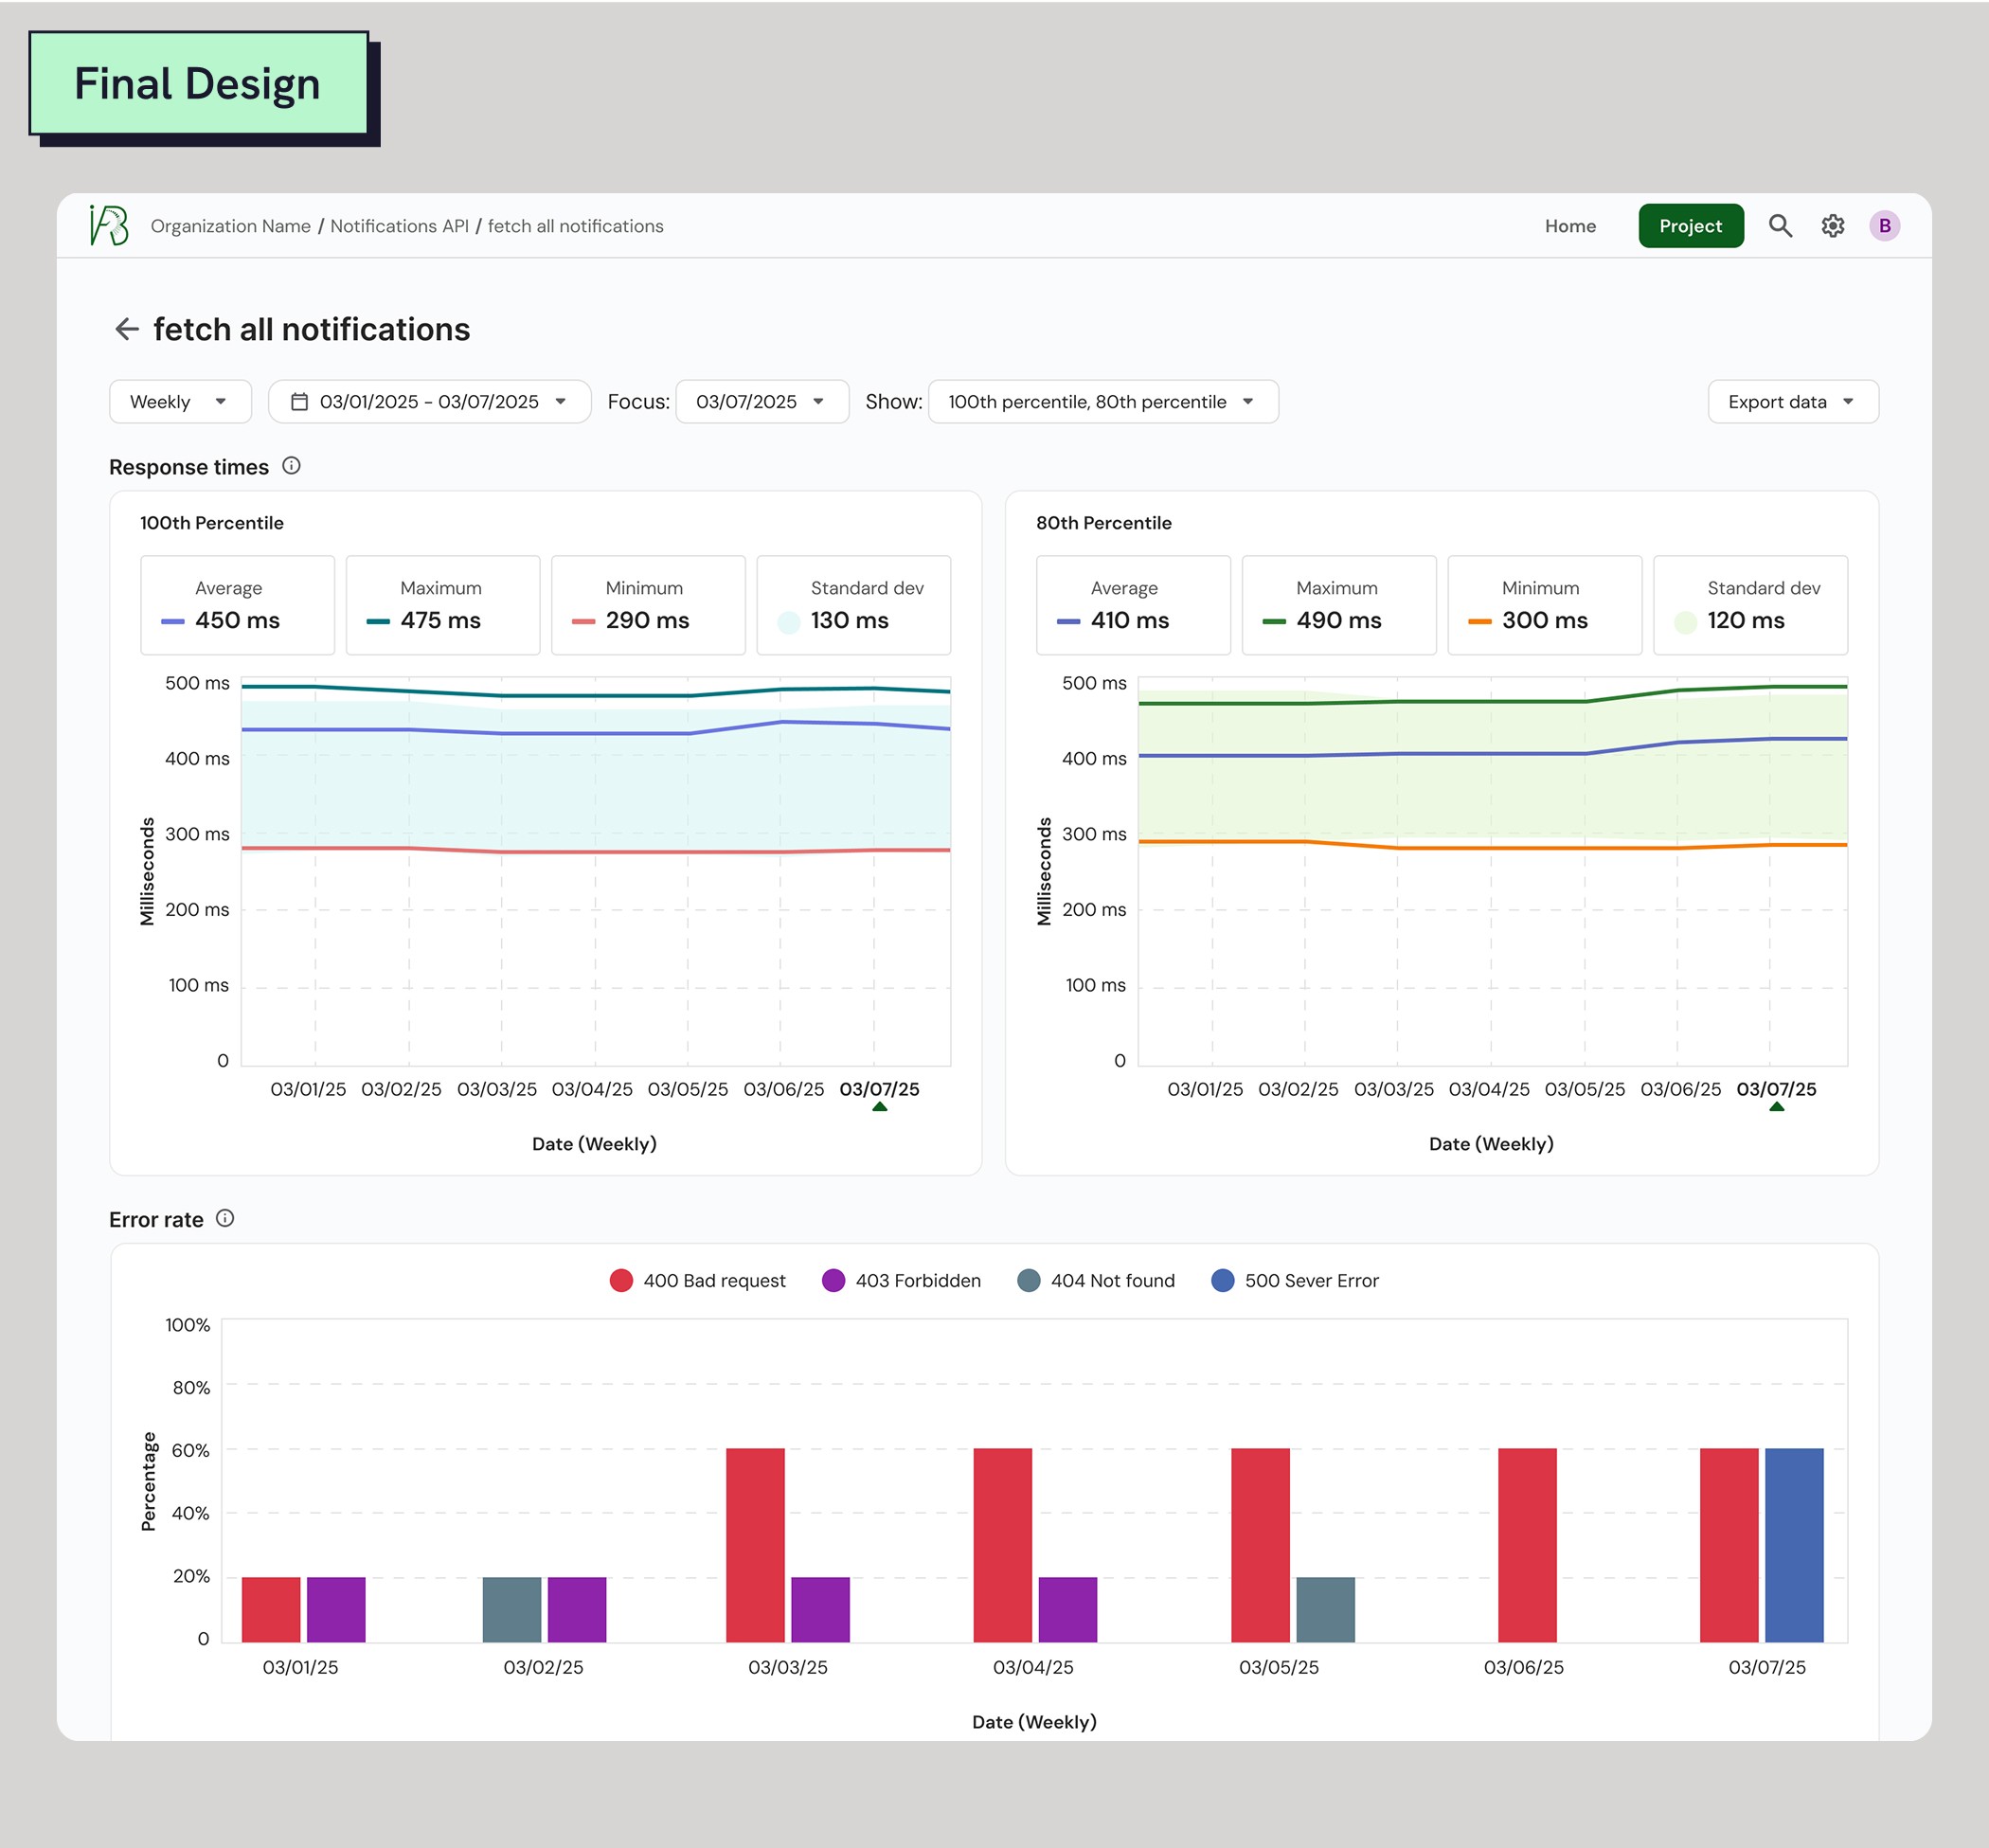Select the Project nav button
Image resolution: width=1989 pixels, height=1848 pixels.
point(1690,226)
